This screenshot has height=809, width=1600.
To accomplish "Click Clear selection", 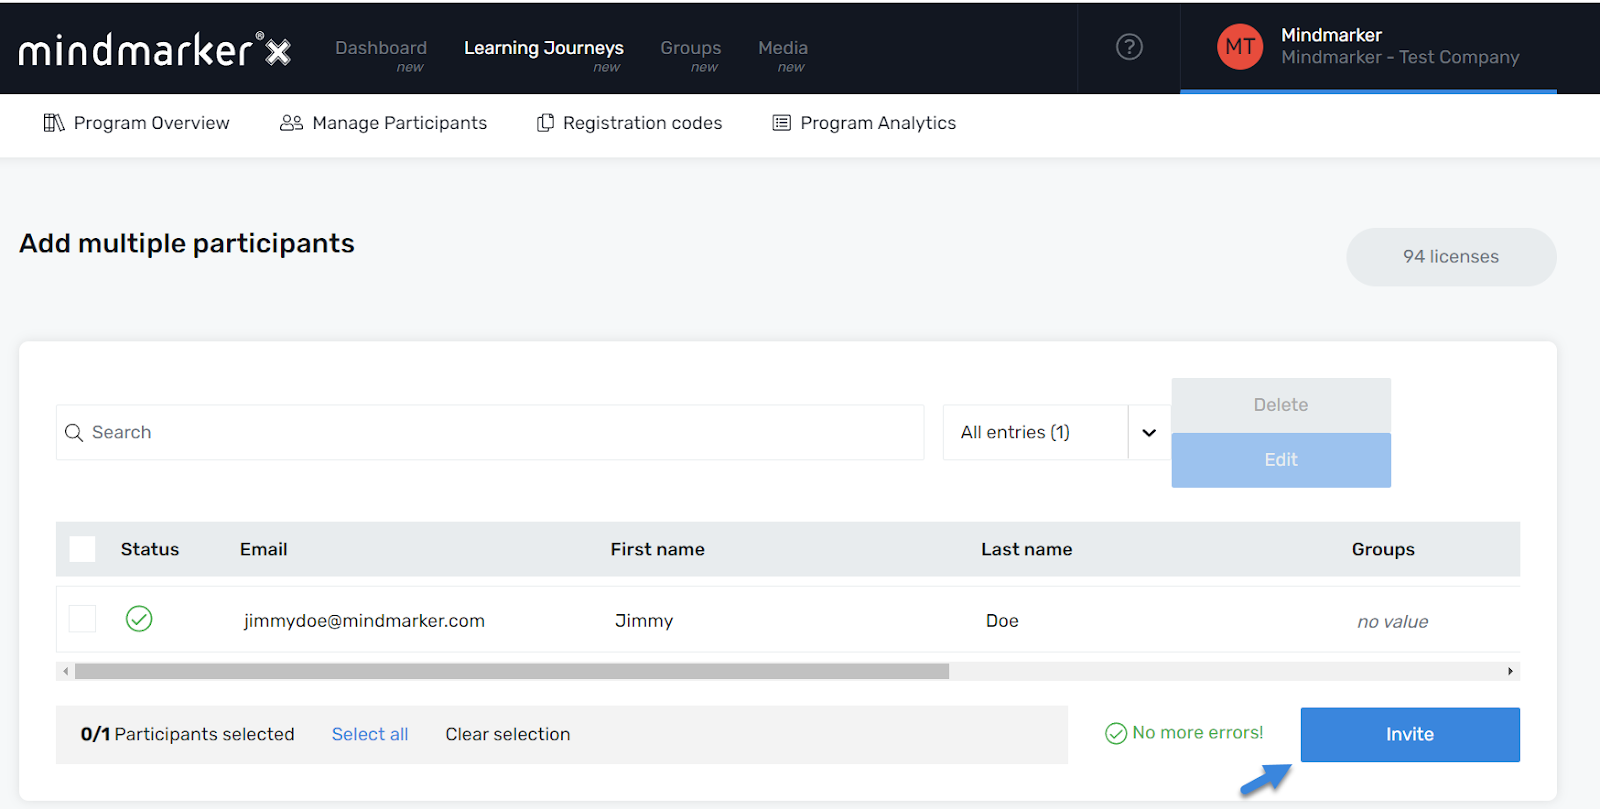I will click(x=508, y=735).
